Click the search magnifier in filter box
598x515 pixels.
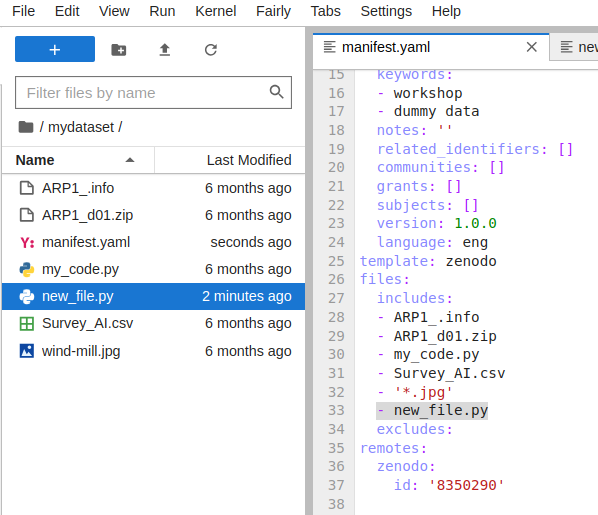click(276, 92)
